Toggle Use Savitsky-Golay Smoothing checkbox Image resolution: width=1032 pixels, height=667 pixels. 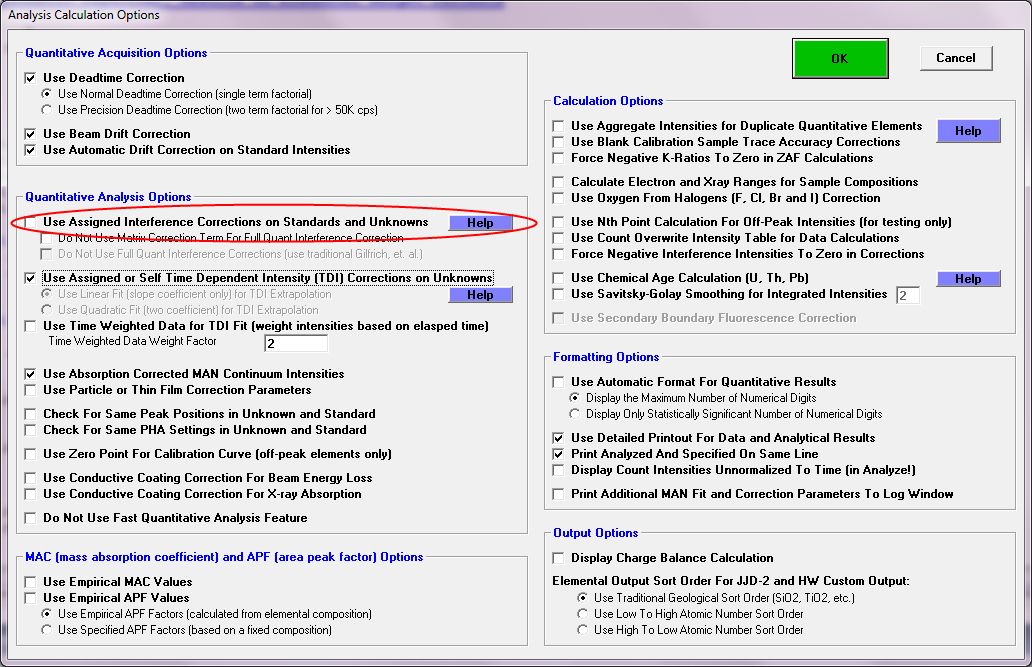pyautogui.click(x=558, y=294)
